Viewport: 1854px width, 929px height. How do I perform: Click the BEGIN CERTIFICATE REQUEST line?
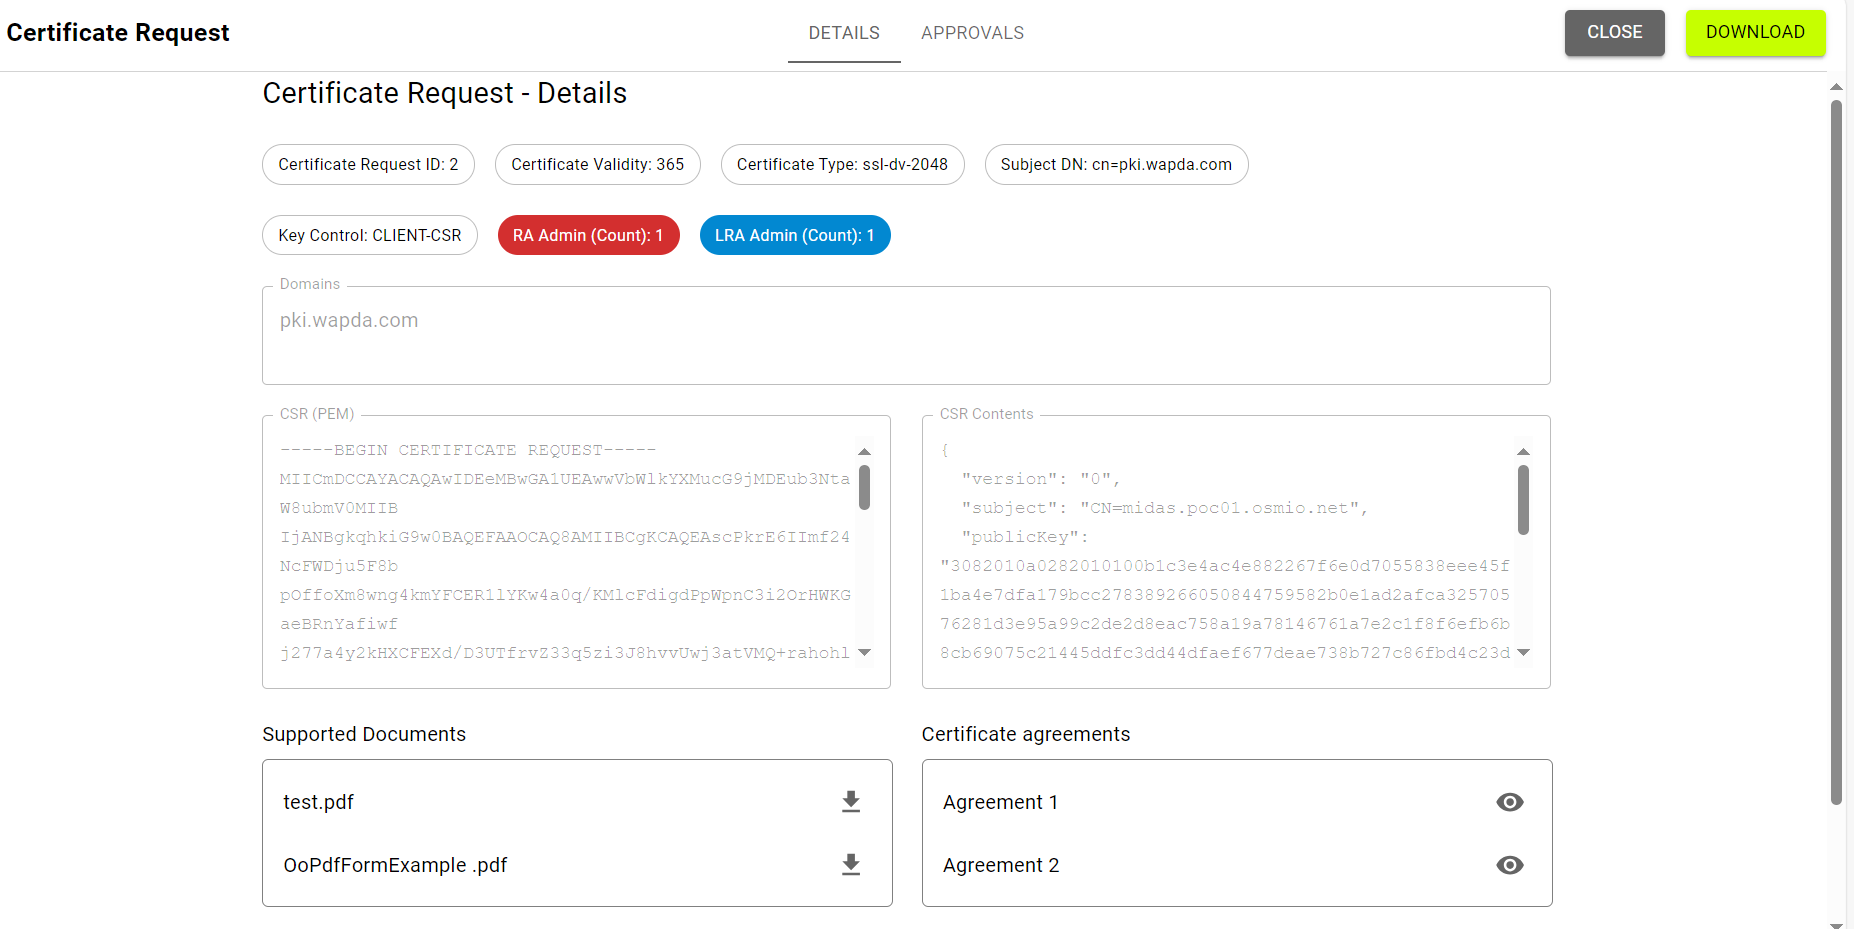[x=468, y=450]
